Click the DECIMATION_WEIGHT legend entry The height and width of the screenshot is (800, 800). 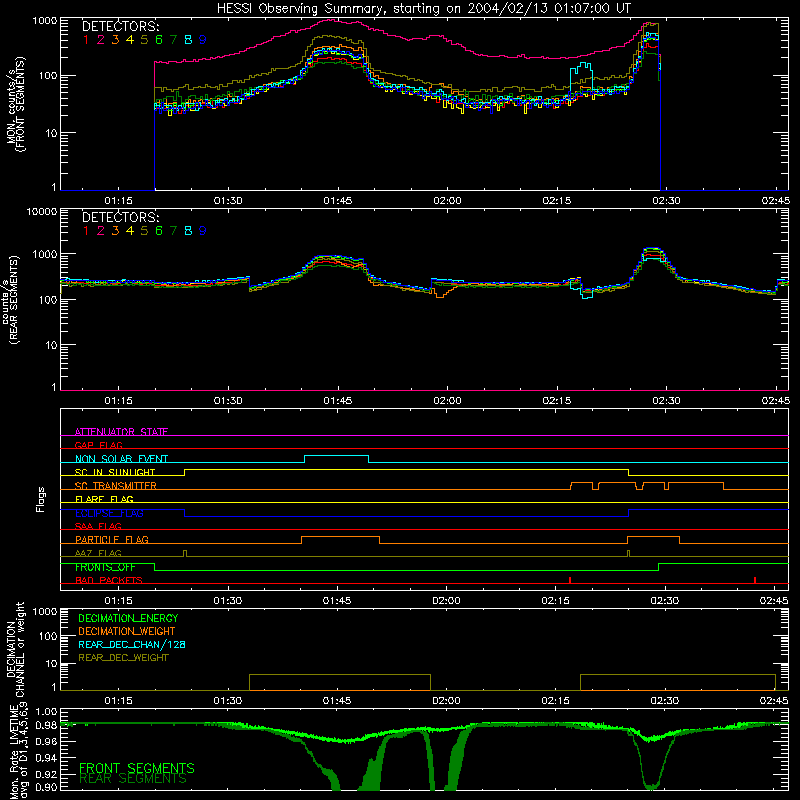tap(127, 631)
